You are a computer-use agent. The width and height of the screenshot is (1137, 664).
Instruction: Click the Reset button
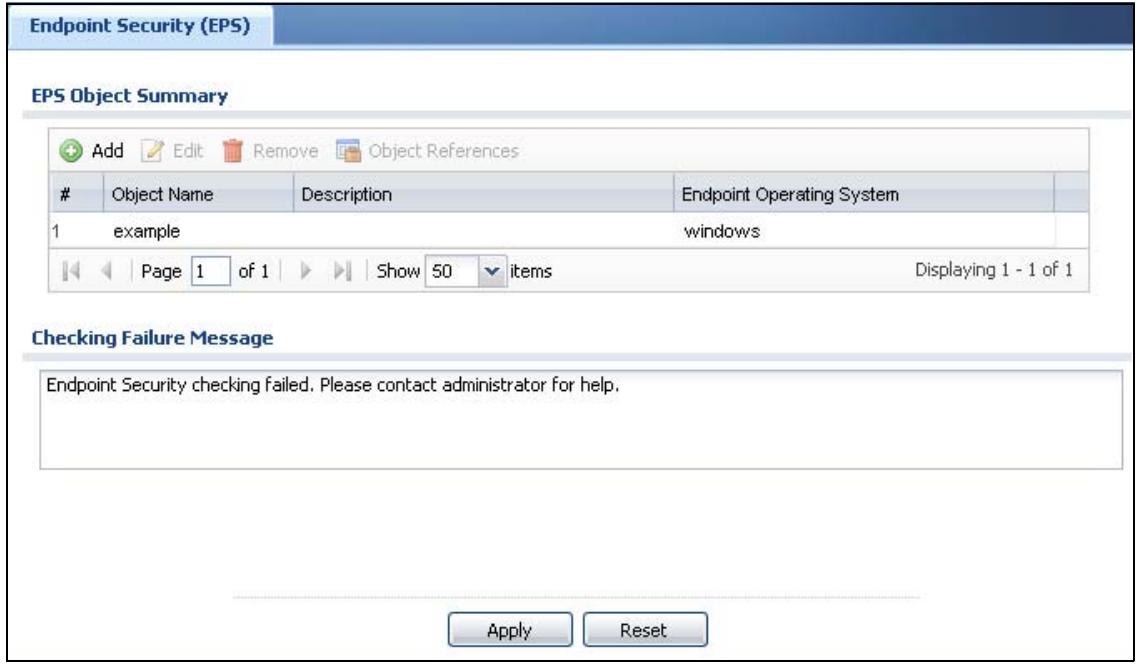tap(645, 630)
